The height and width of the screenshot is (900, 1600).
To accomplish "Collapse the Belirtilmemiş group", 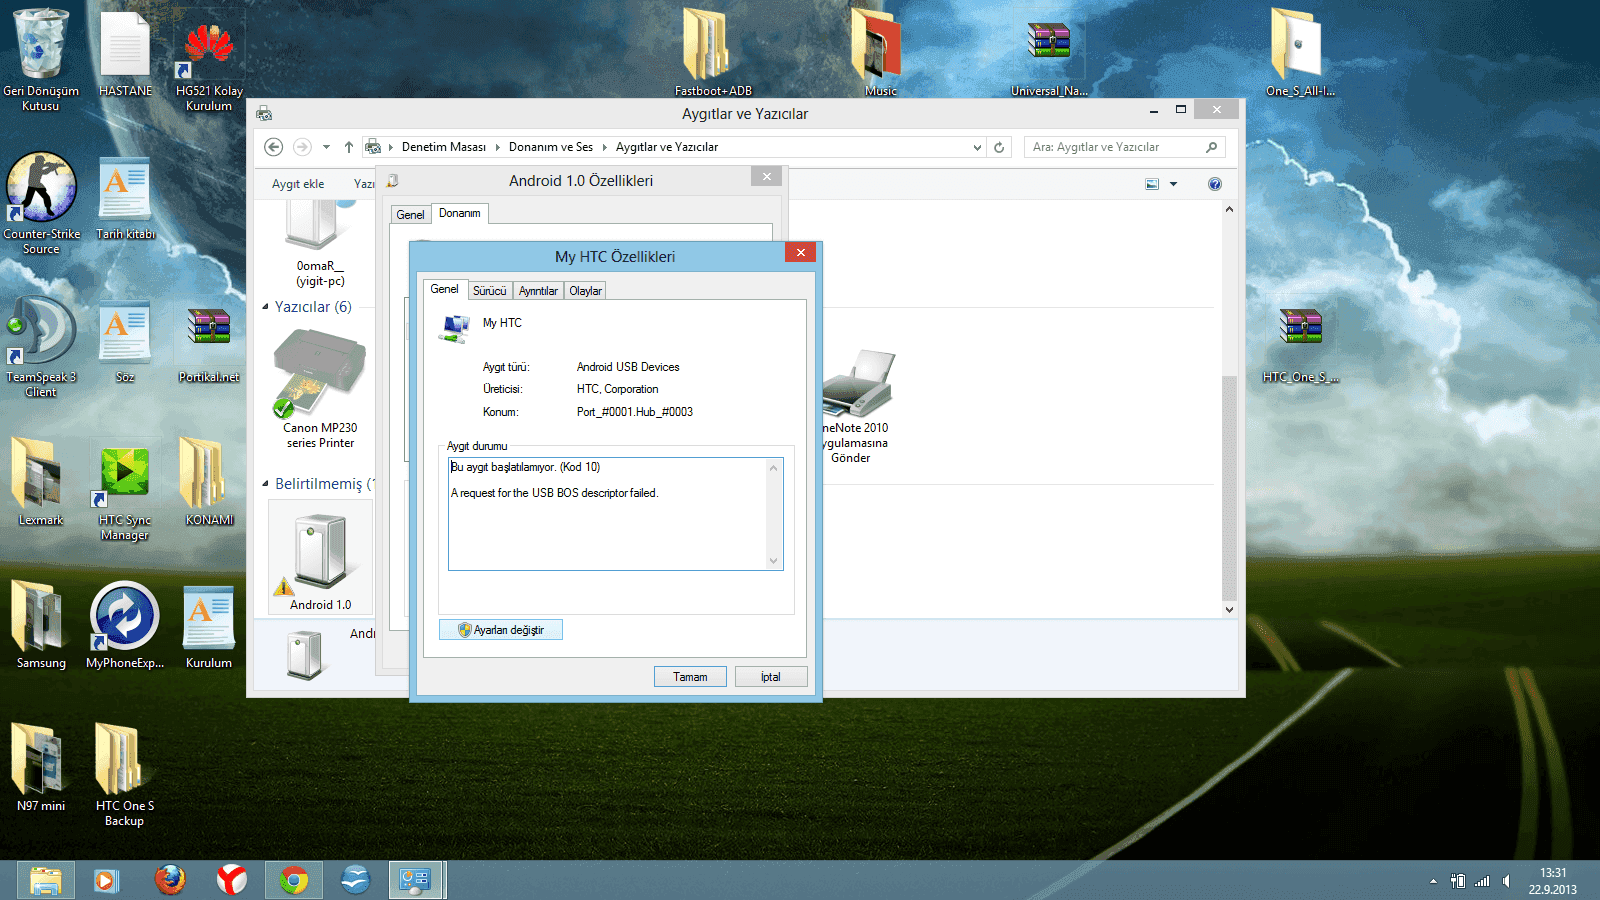I will tap(265, 484).
